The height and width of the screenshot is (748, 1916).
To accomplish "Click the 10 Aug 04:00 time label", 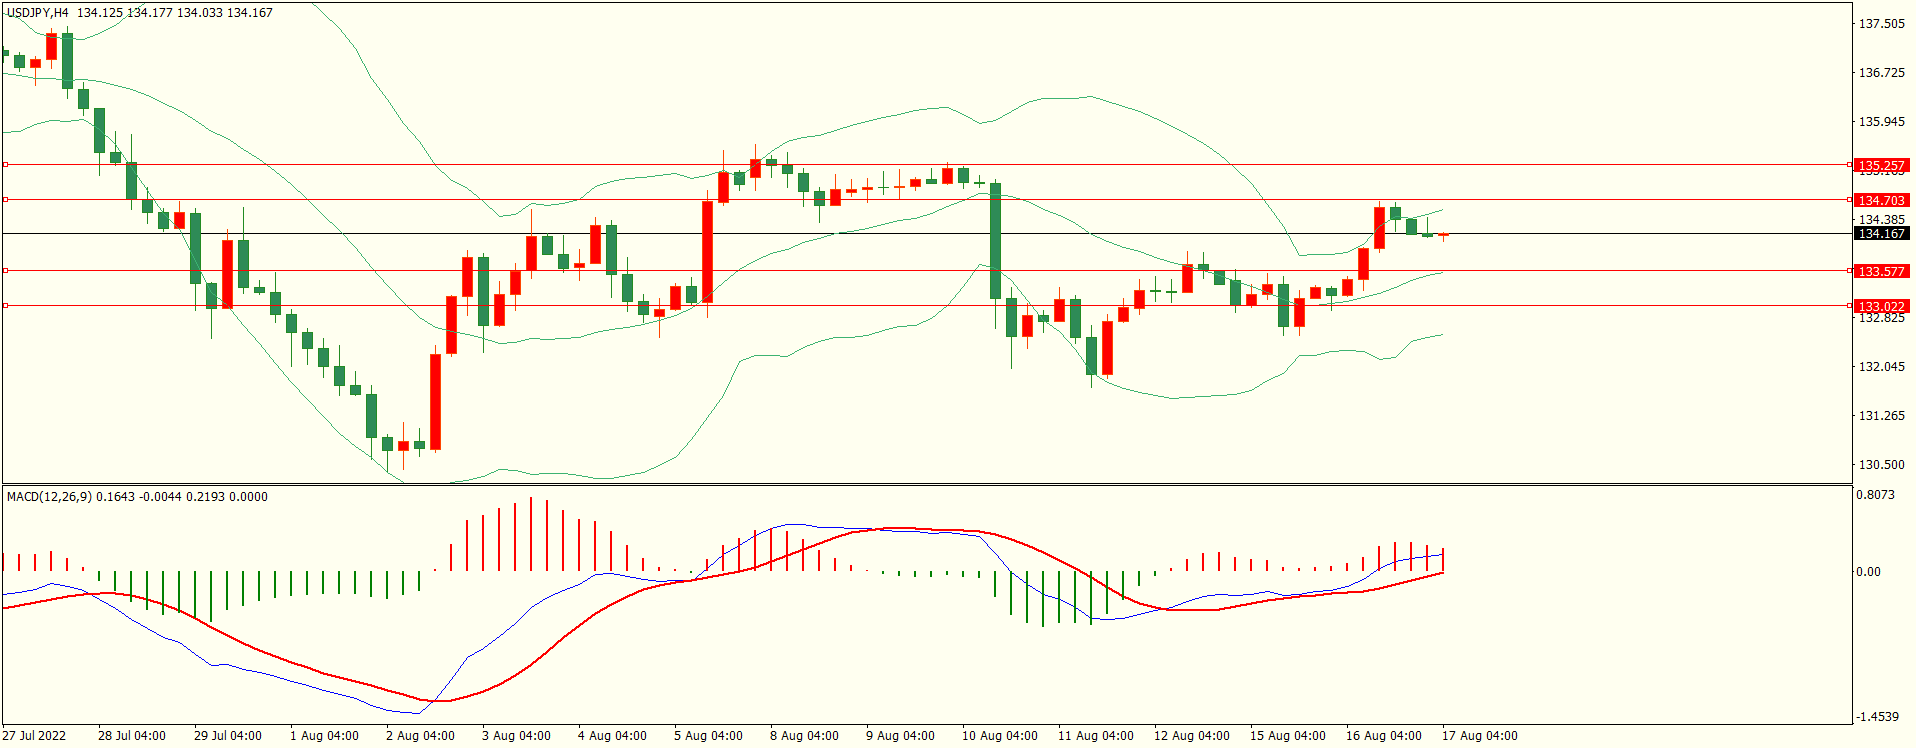I will point(1000,736).
